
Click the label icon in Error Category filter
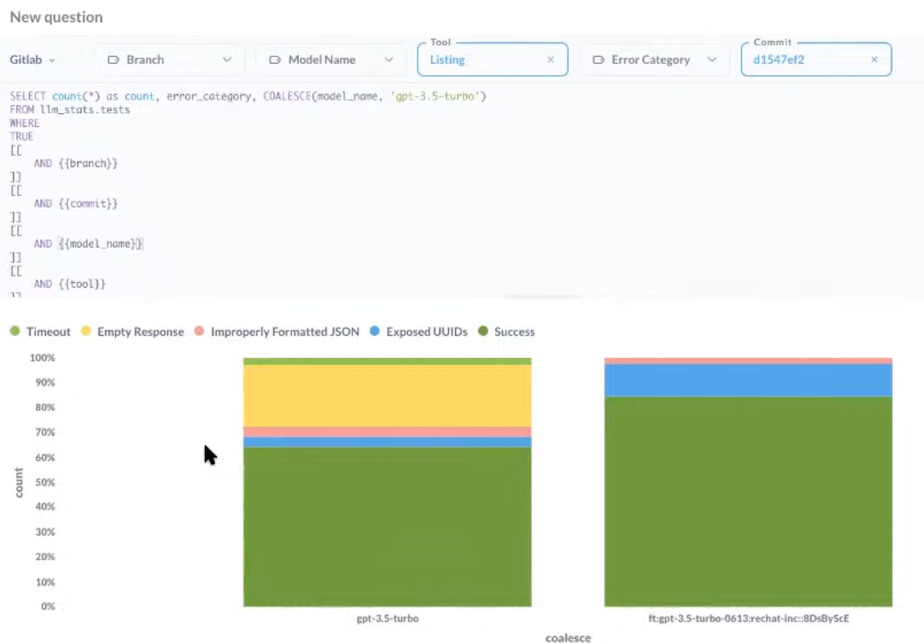coord(600,60)
